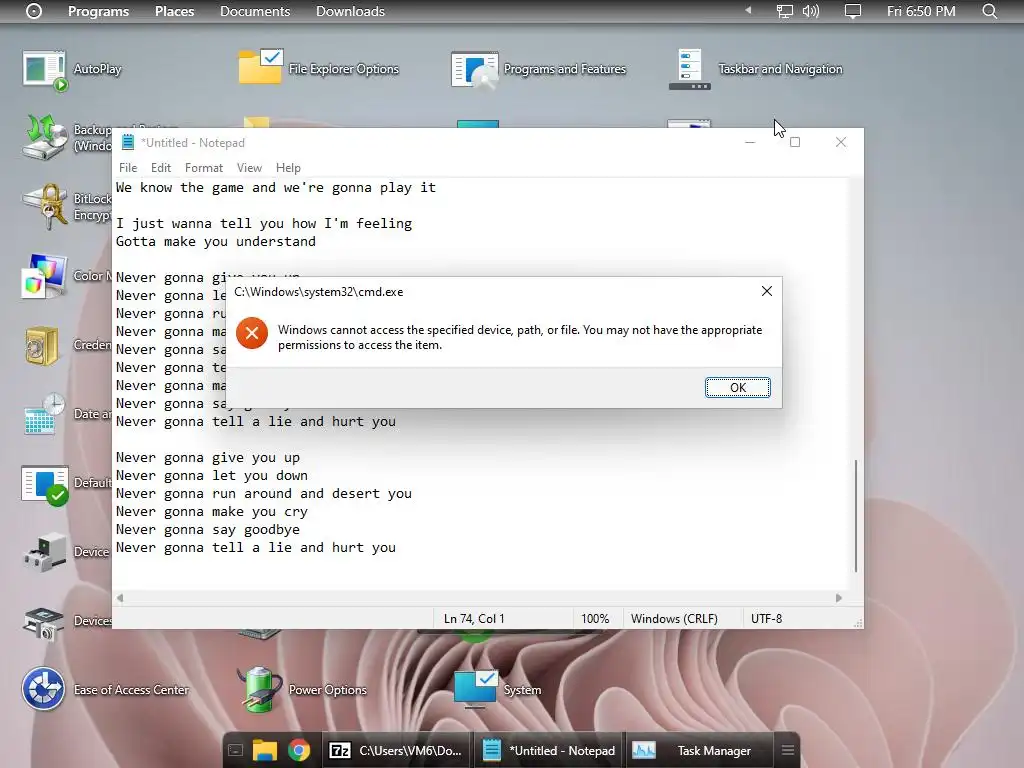This screenshot has width=1024, height=768.
Task: Open the AutoPlay icon
Action: [x=44, y=70]
